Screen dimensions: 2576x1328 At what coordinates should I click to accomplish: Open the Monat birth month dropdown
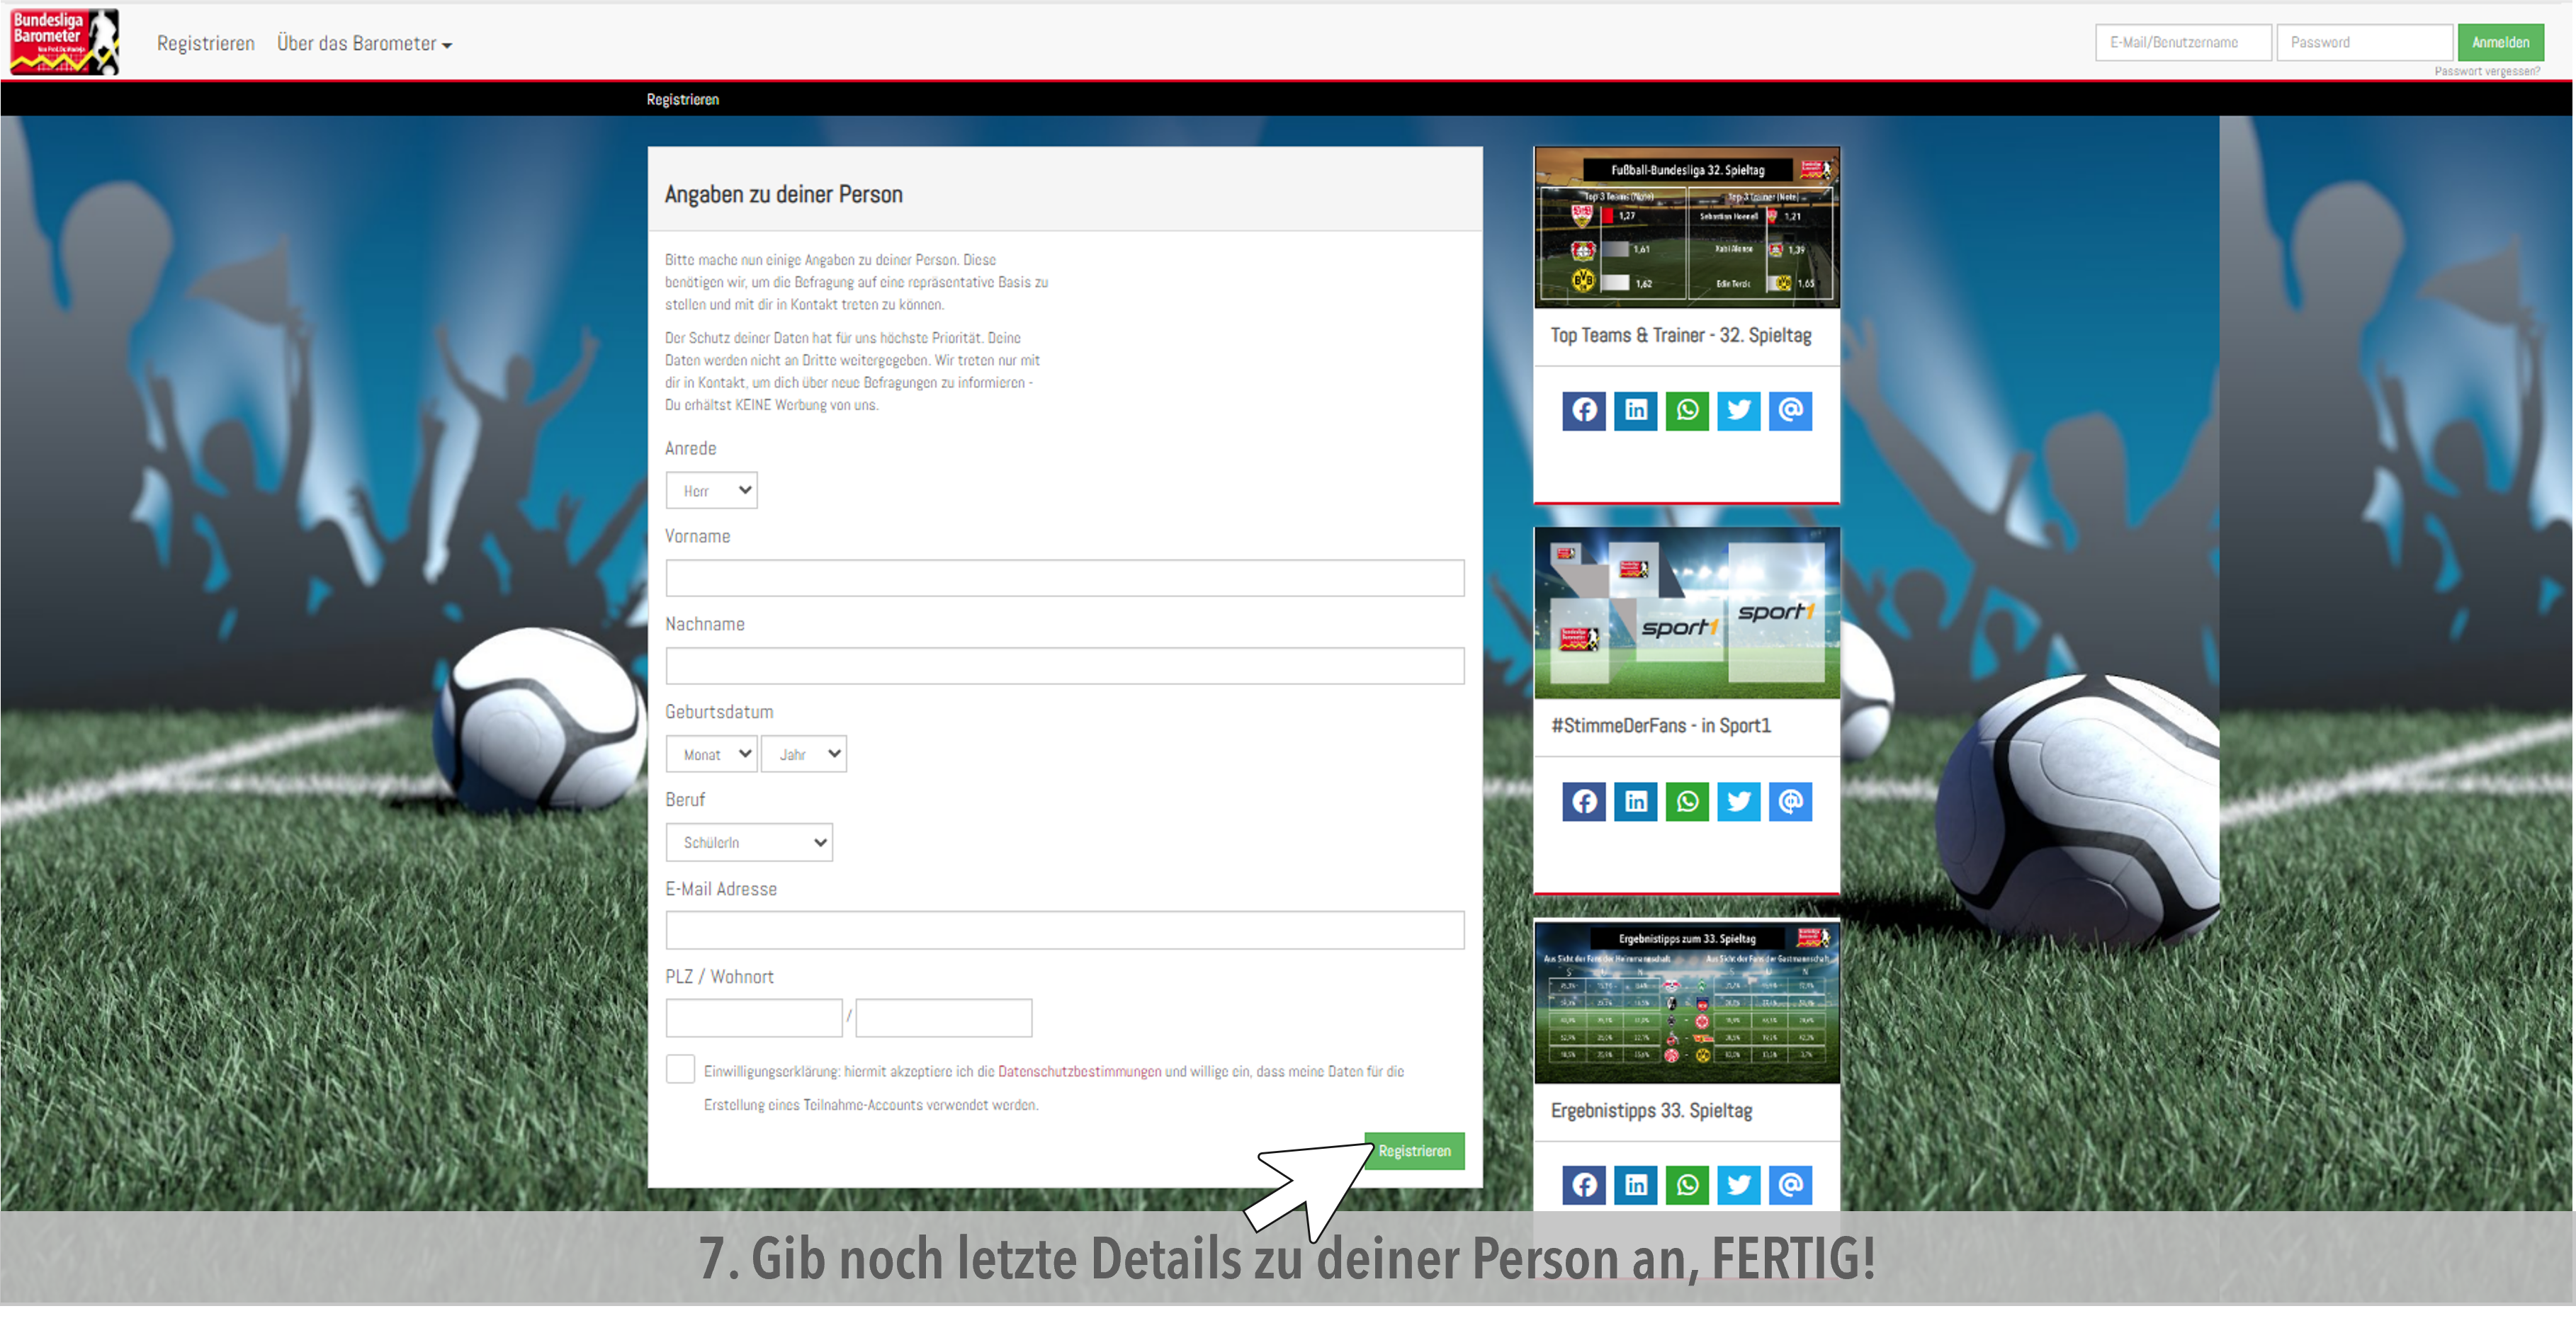(711, 754)
